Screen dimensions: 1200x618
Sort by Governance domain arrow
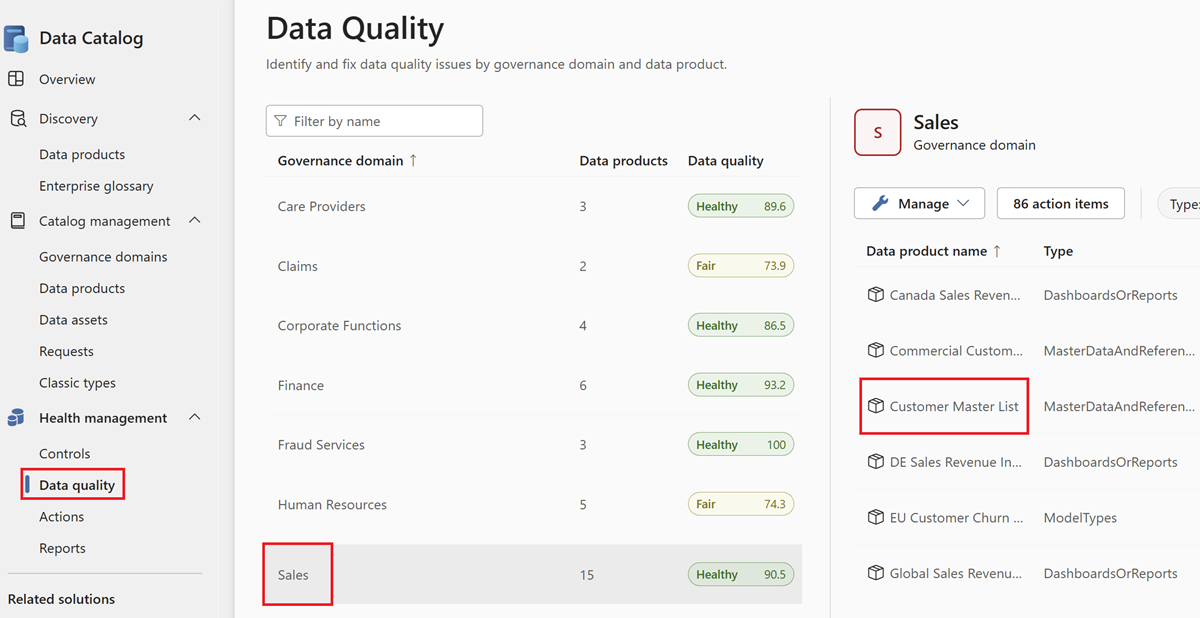point(413,160)
